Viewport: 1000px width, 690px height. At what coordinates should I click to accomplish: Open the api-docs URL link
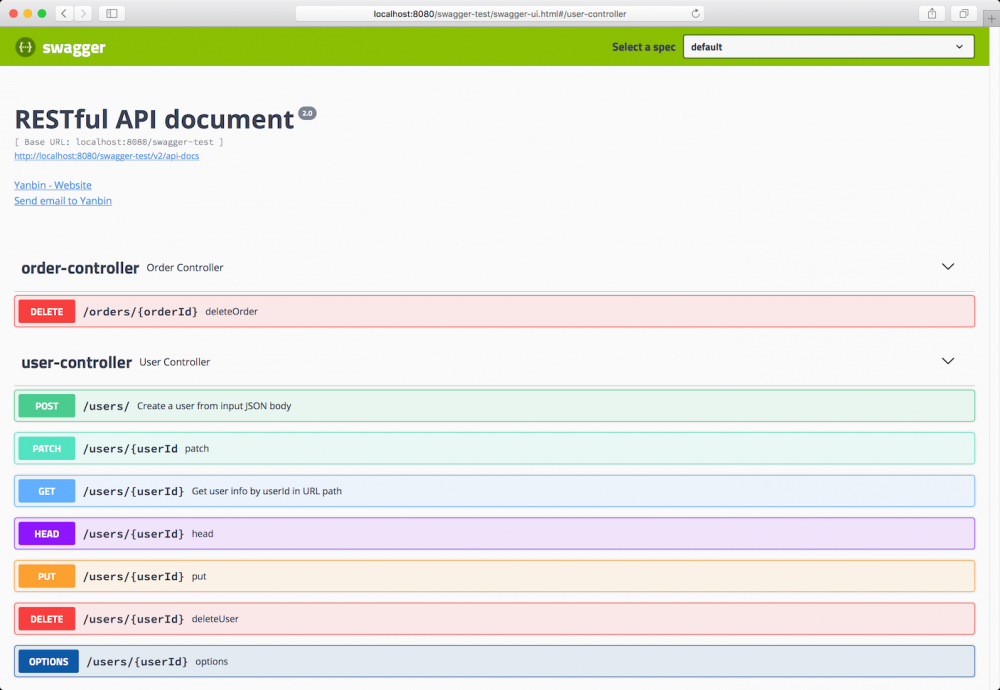point(107,156)
